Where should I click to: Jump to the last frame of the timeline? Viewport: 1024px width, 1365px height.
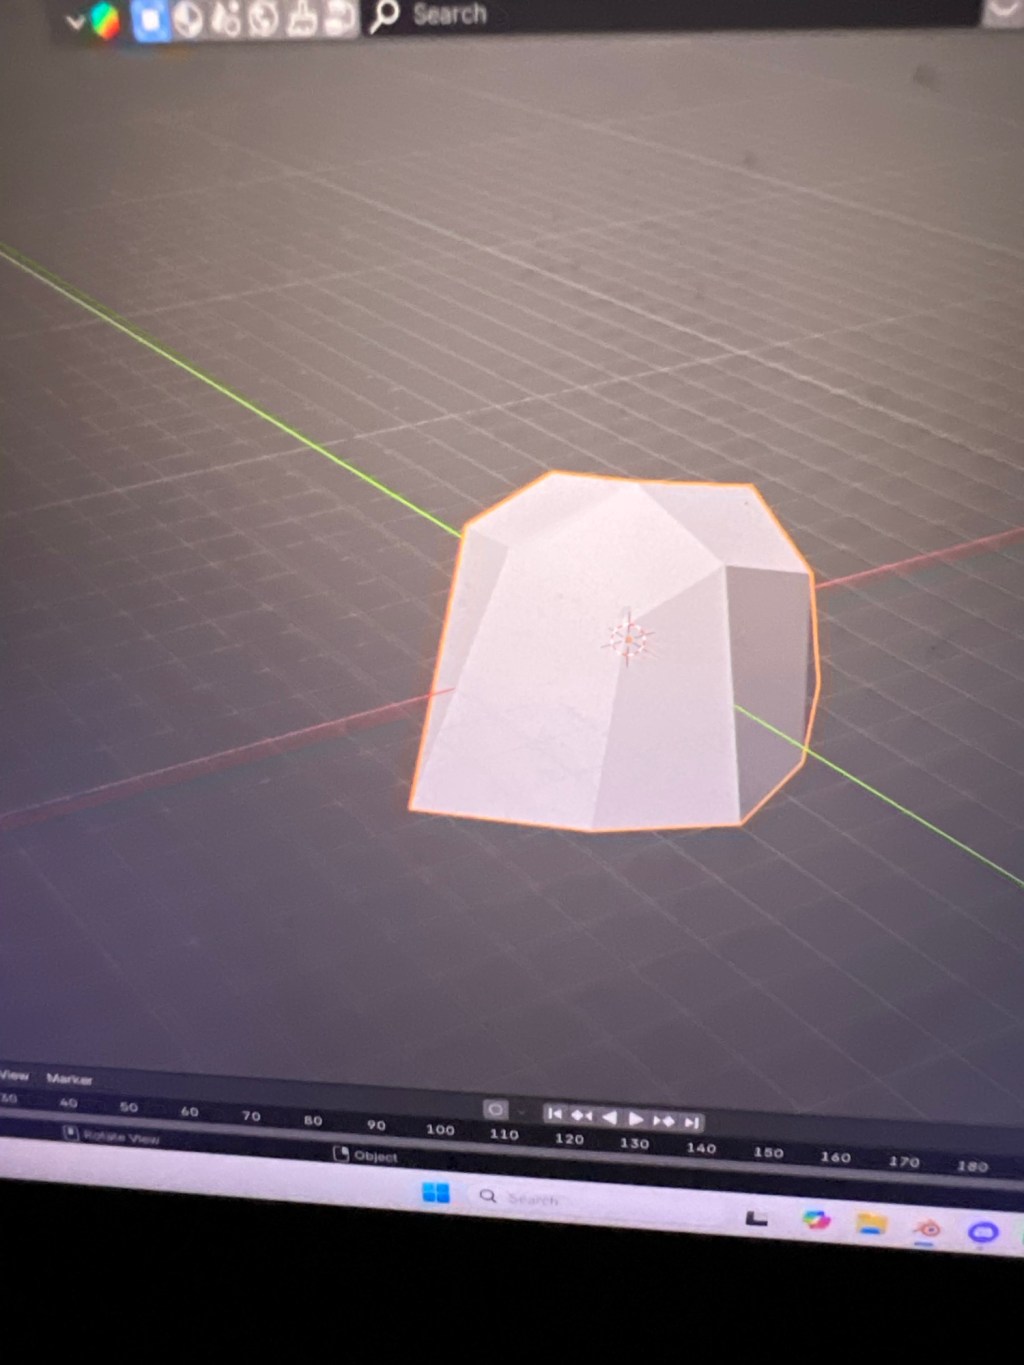(691, 1123)
